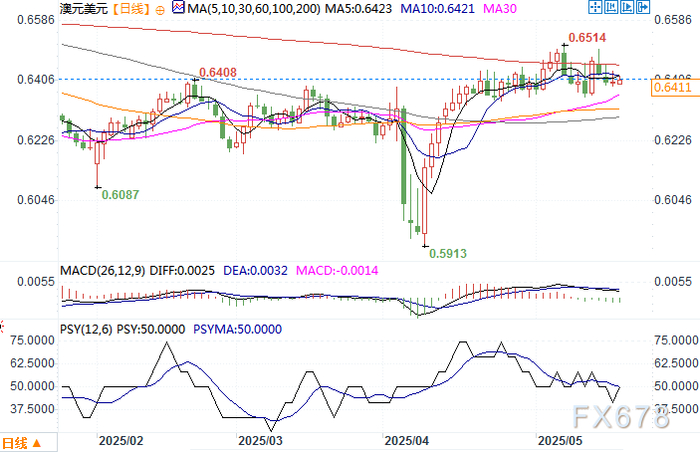Click the left 0.0055 MACD axis label
The image size is (700, 452).
pyautogui.click(x=36, y=282)
